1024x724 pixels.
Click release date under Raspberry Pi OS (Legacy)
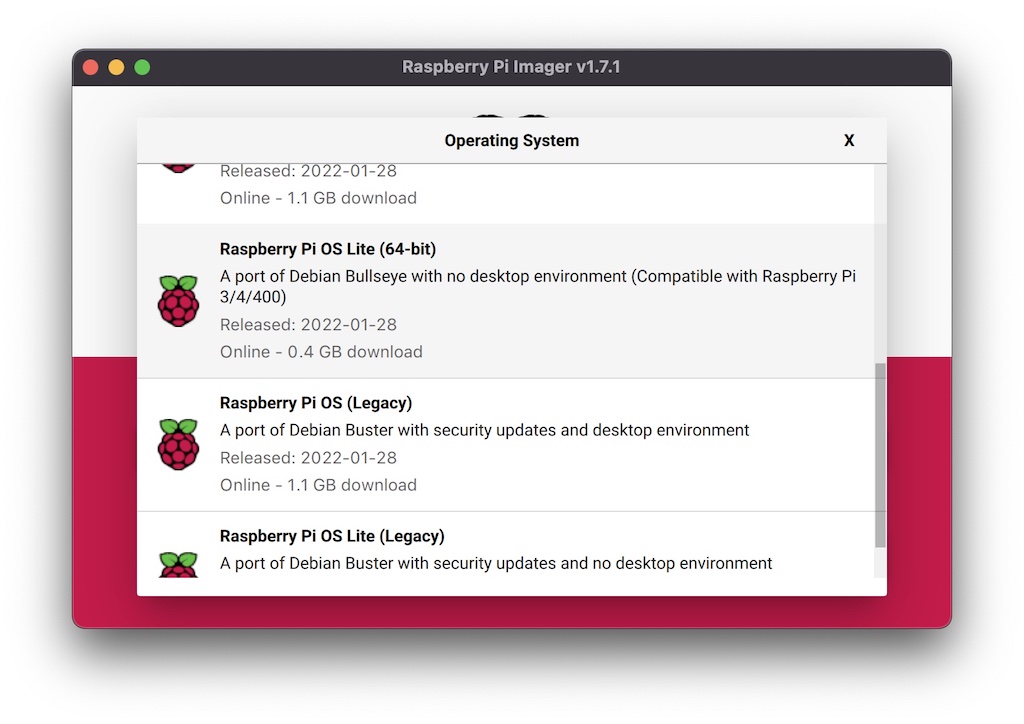(308, 458)
